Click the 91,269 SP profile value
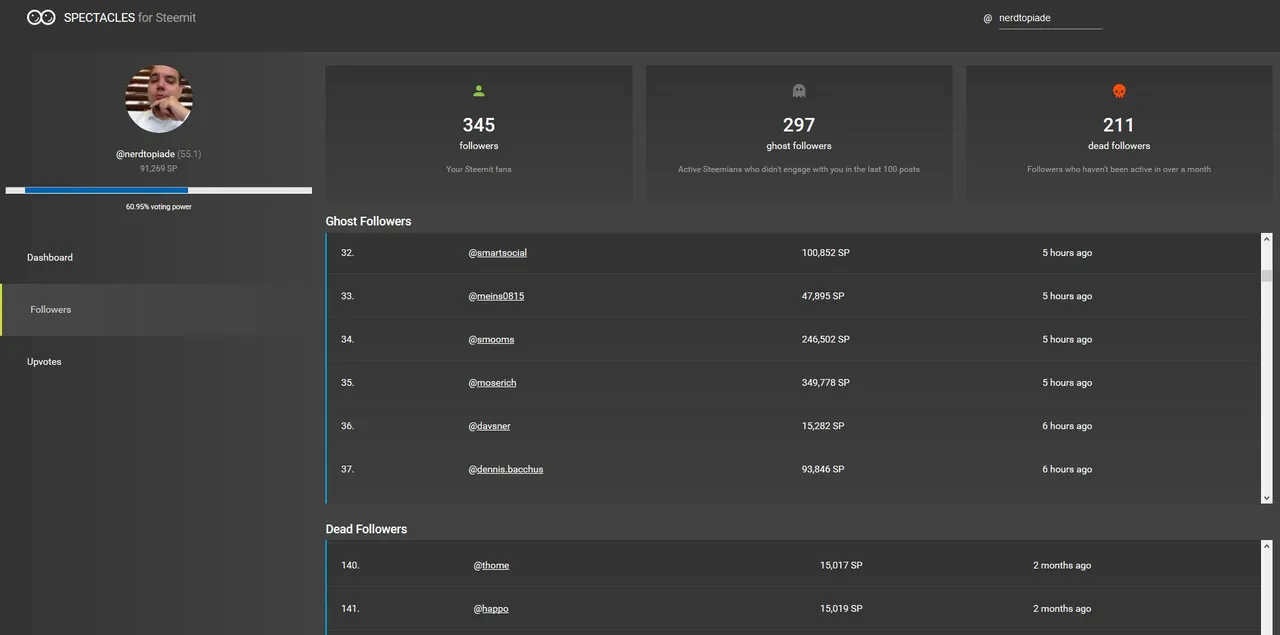 pyautogui.click(x=158, y=169)
